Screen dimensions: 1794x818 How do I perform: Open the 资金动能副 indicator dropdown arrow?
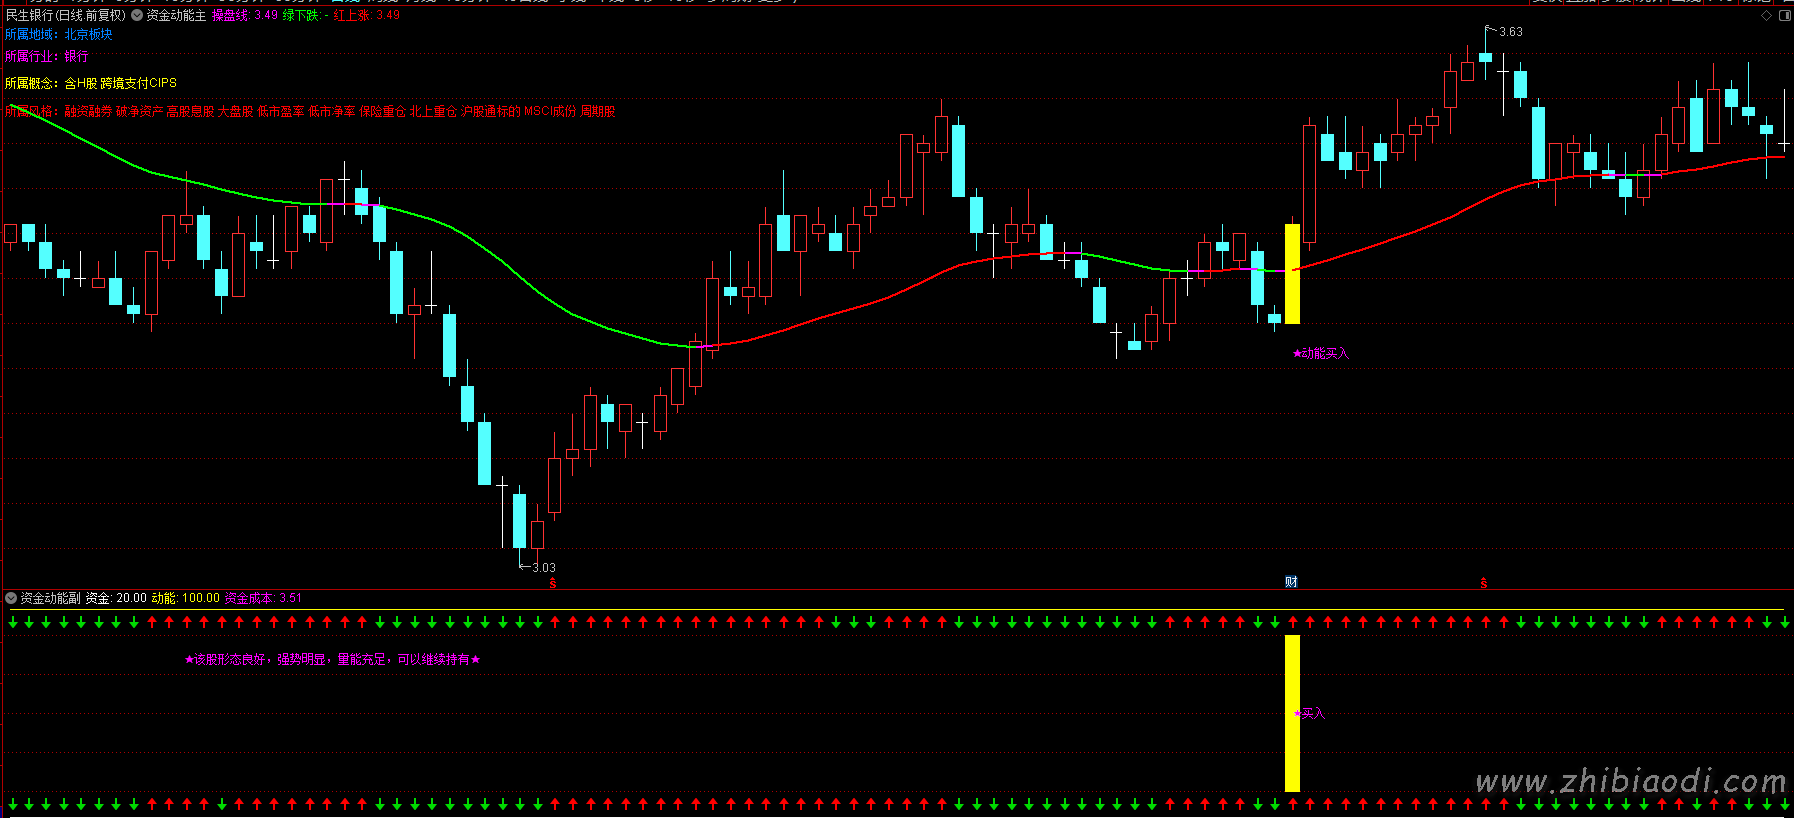pyautogui.click(x=11, y=598)
